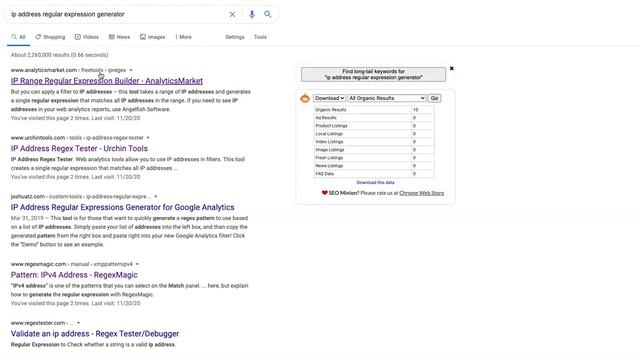The image size is (640, 360).
Task: Switch to the Shopping tab
Action: (x=50, y=37)
